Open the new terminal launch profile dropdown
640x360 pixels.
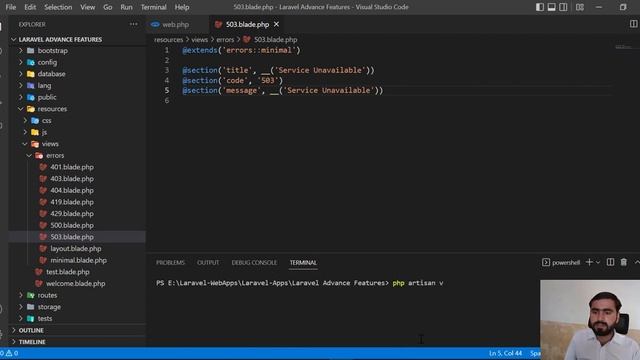(598, 262)
